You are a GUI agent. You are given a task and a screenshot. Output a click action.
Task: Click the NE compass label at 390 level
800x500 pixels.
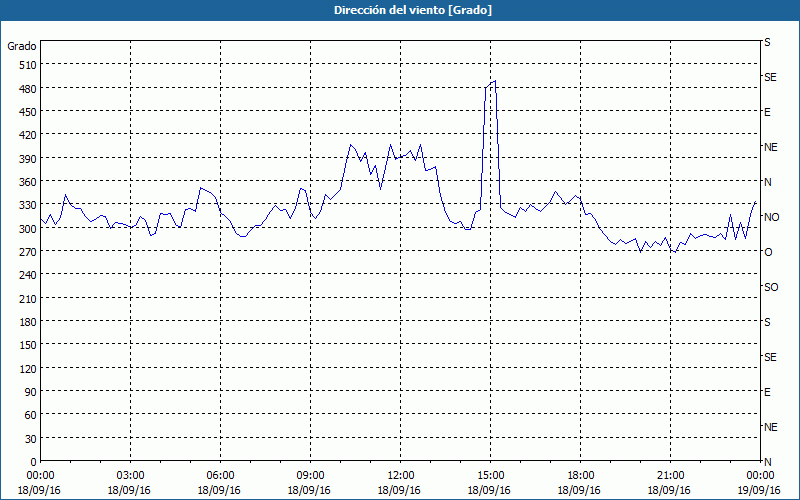click(x=770, y=147)
